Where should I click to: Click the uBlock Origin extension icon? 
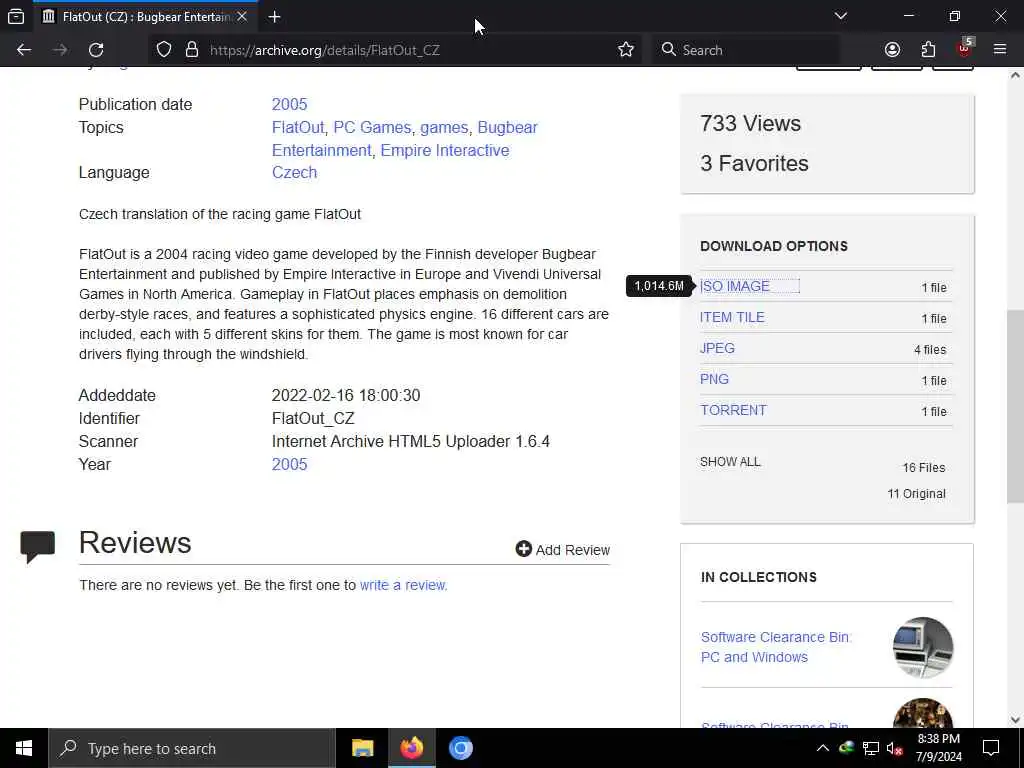coord(965,48)
